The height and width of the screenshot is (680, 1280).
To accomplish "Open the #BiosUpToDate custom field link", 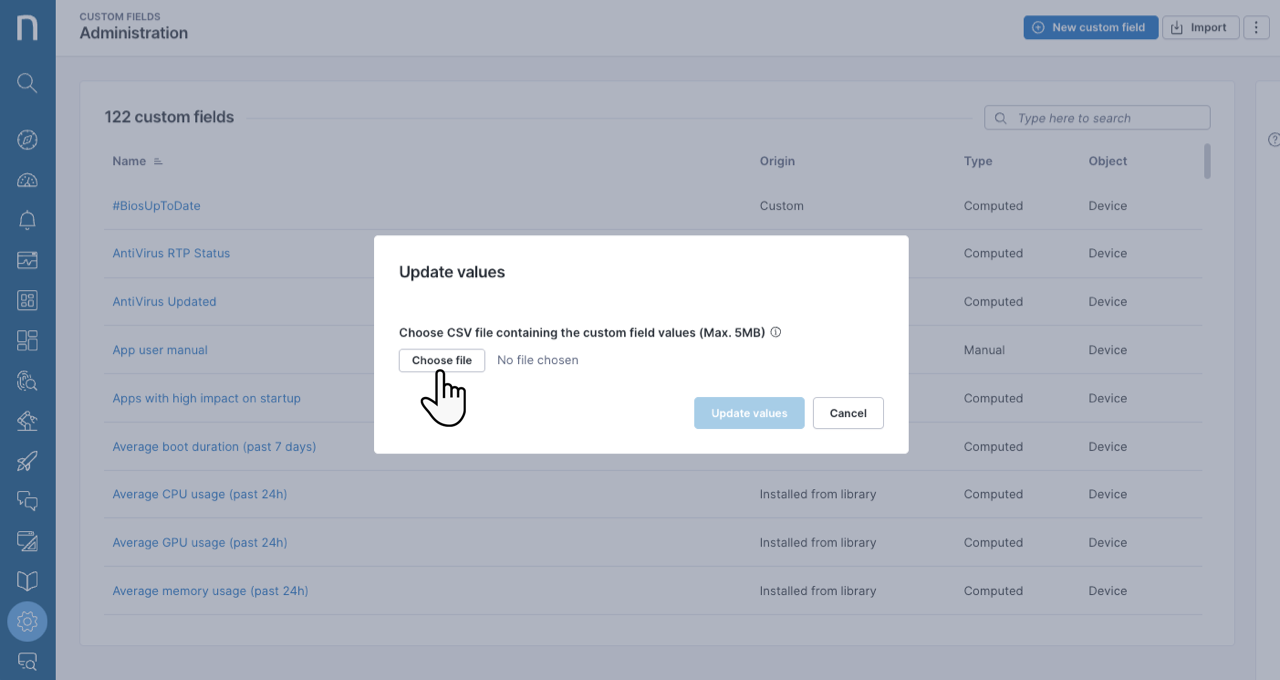I will click(x=156, y=206).
